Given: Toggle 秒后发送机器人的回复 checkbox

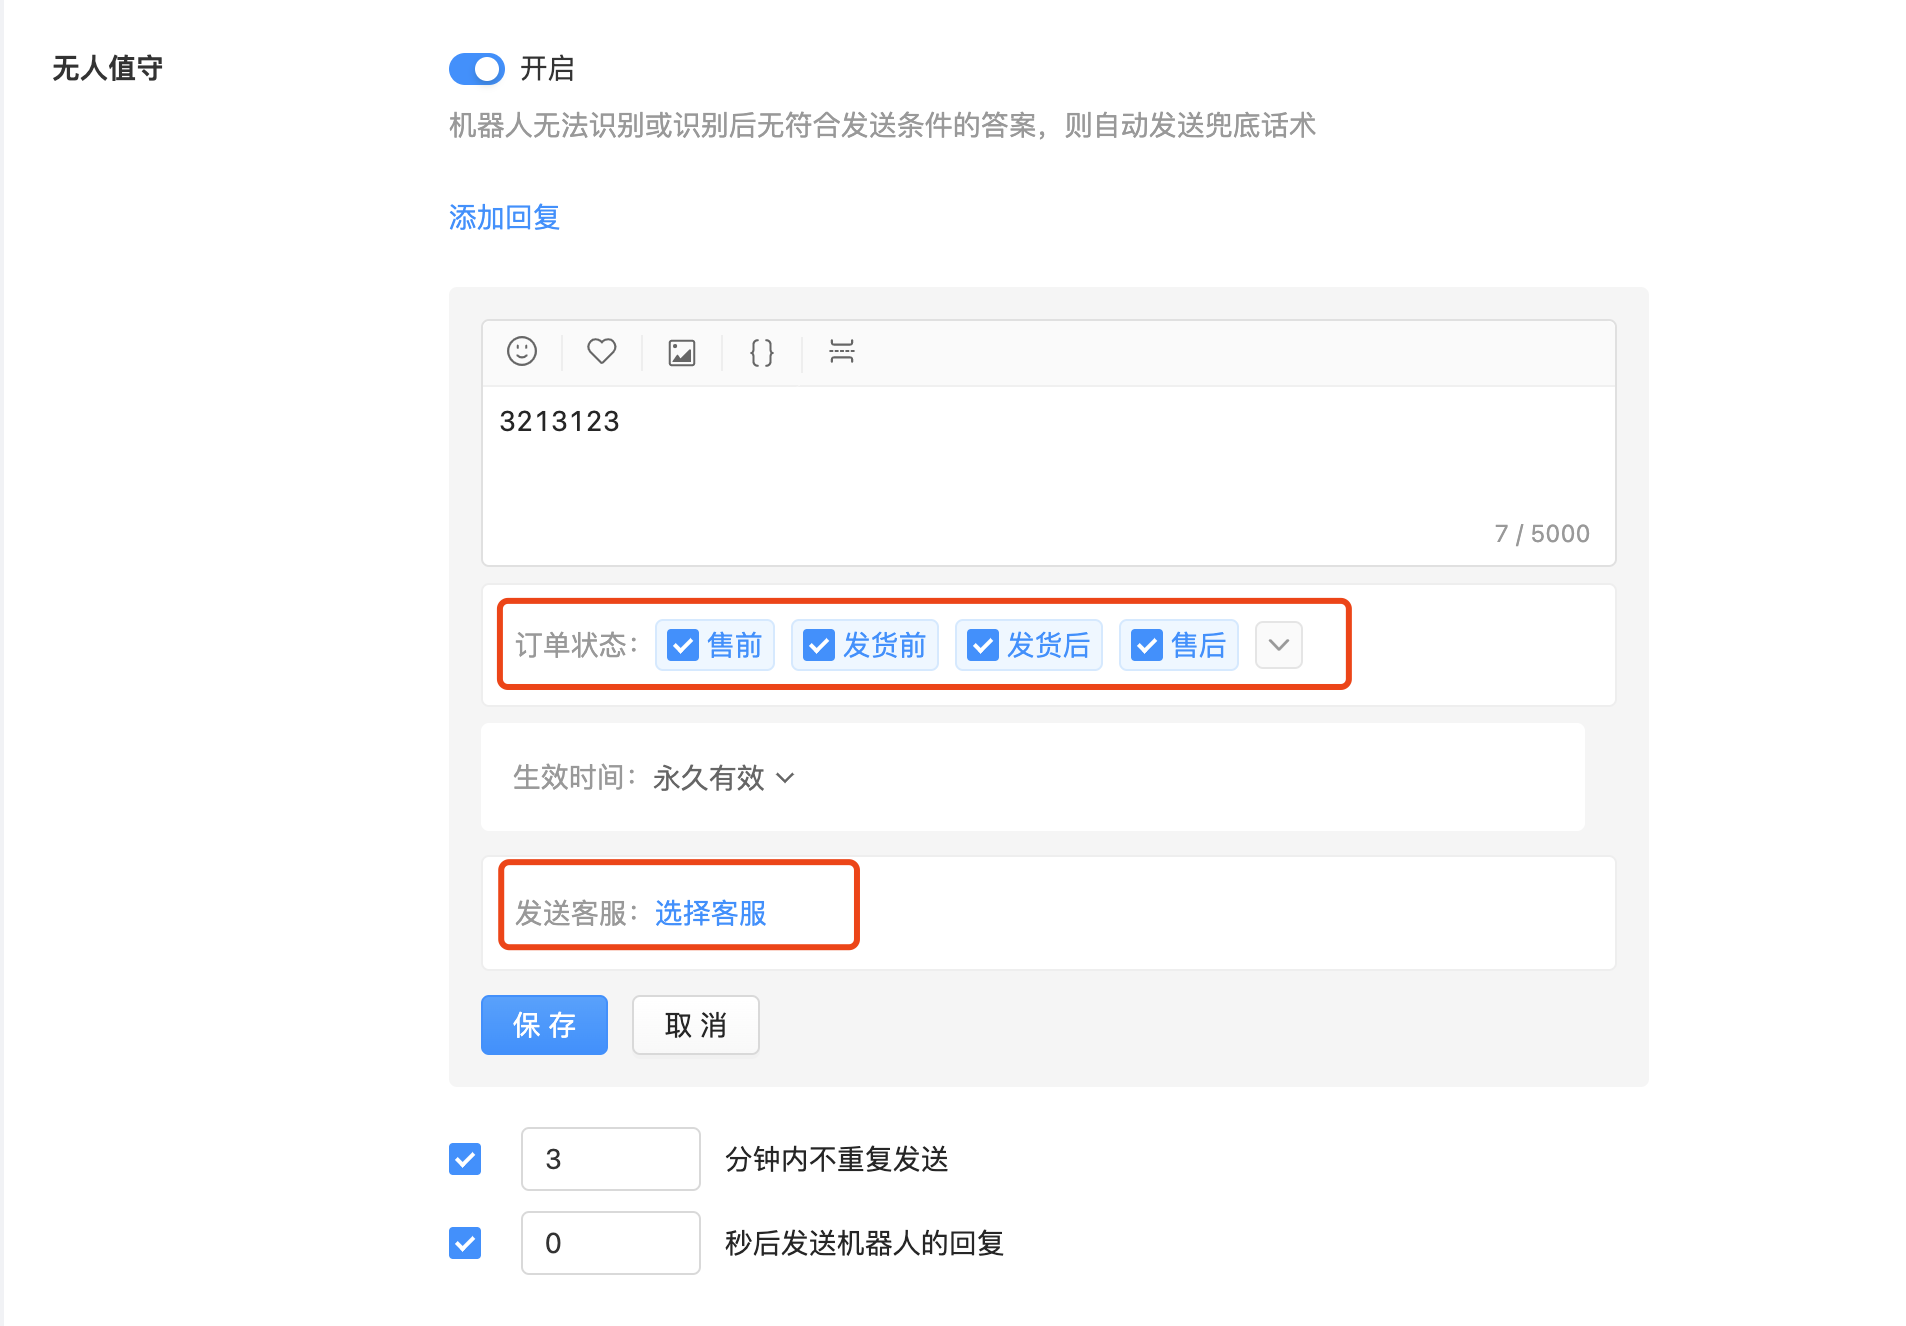Looking at the screenshot, I should [x=465, y=1243].
